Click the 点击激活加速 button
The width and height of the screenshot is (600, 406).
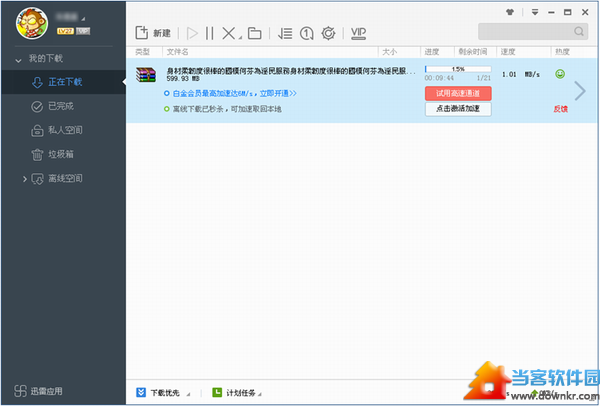[458, 109]
